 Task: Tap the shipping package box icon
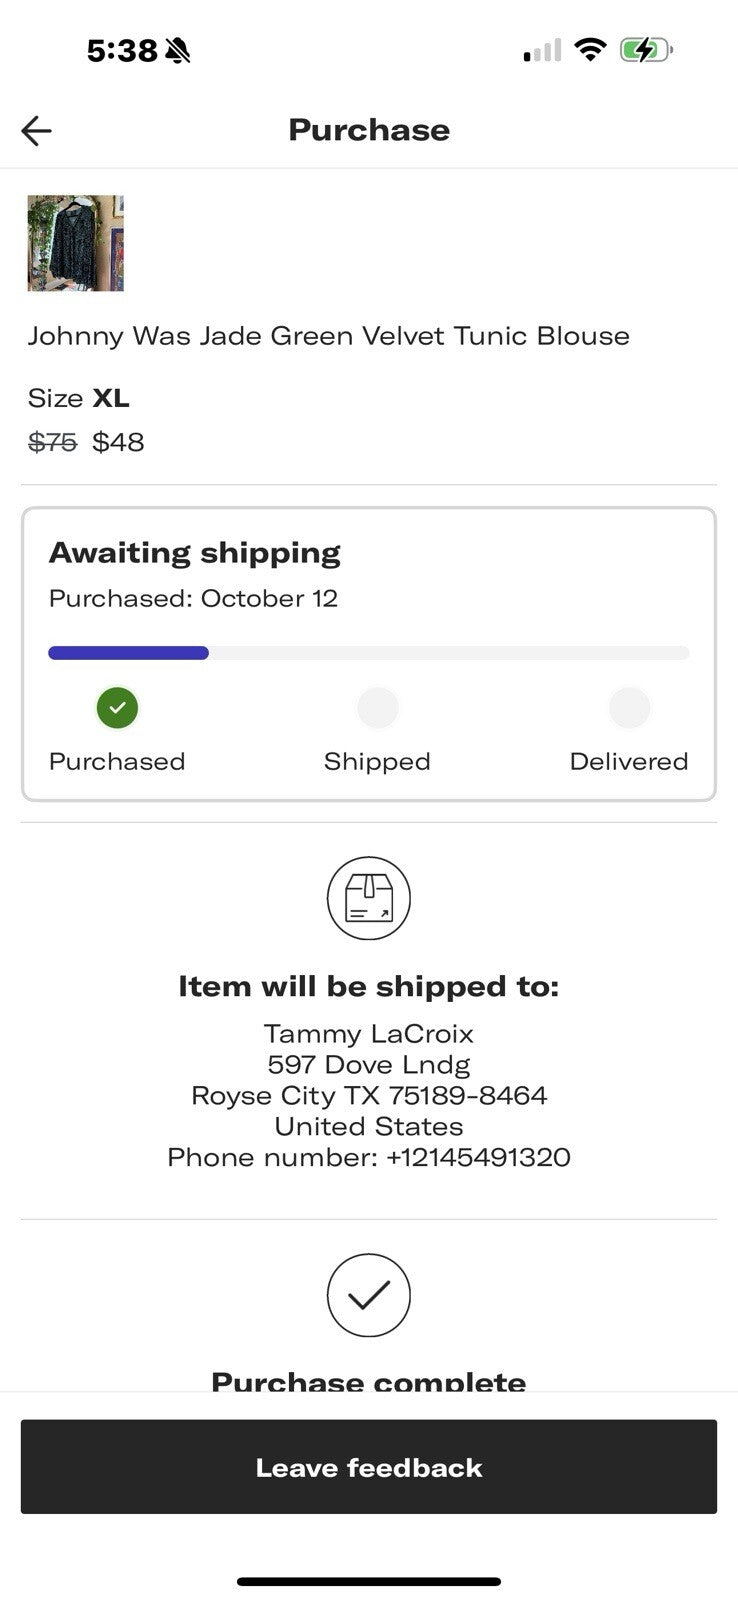pyautogui.click(x=369, y=898)
